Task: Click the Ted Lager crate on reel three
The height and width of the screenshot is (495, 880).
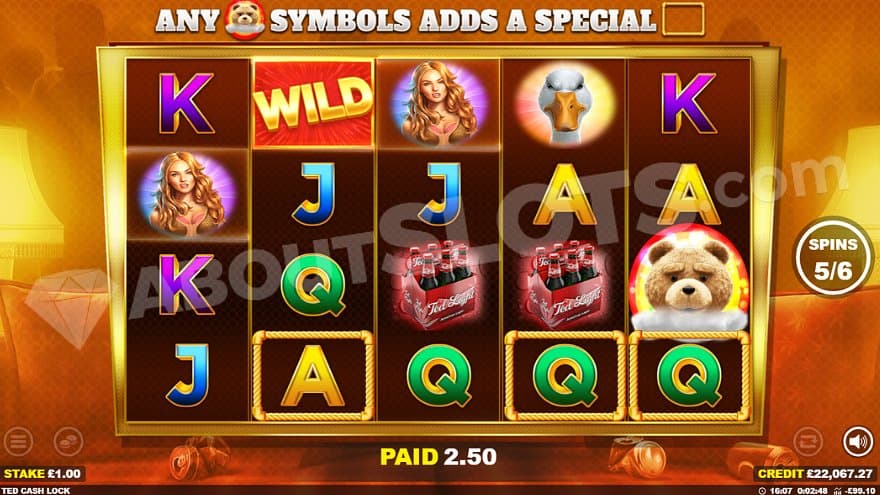Action: click(439, 286)
